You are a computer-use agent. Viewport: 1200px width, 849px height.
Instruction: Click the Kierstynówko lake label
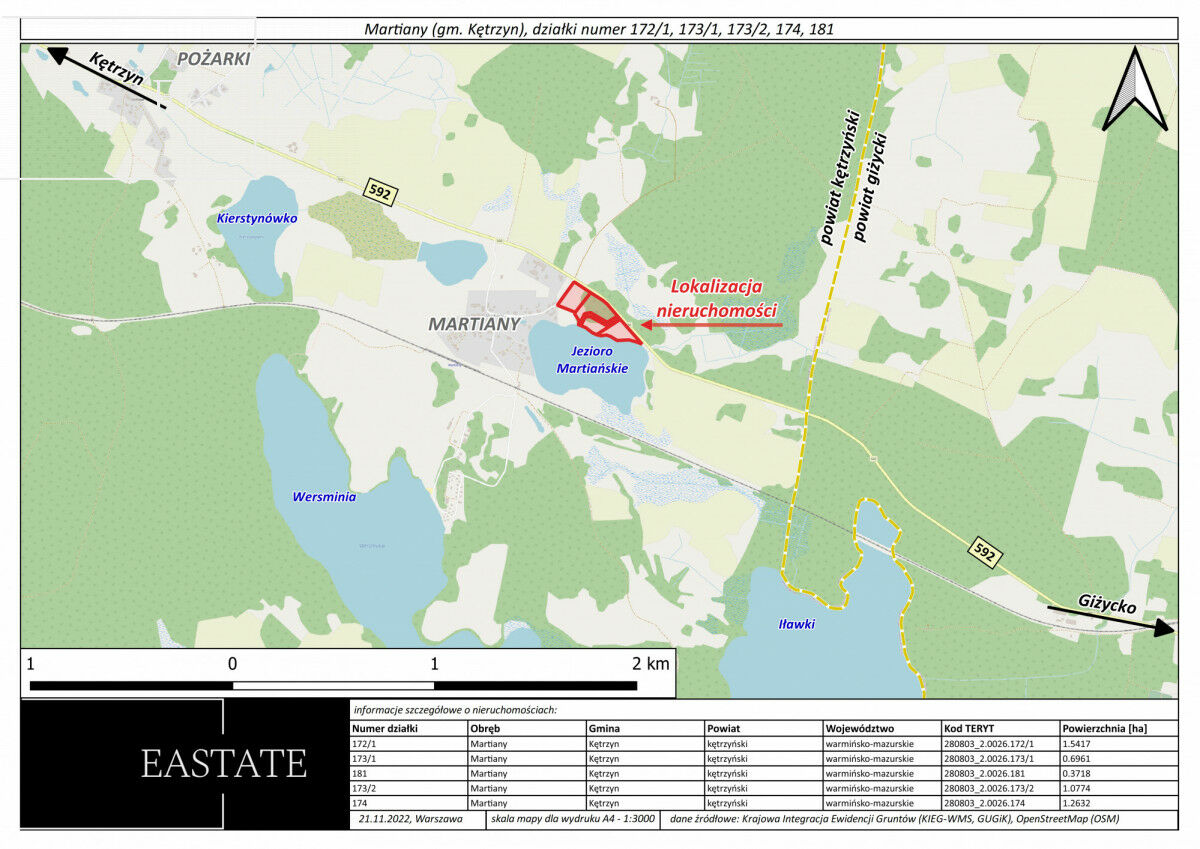pos(257,217)
